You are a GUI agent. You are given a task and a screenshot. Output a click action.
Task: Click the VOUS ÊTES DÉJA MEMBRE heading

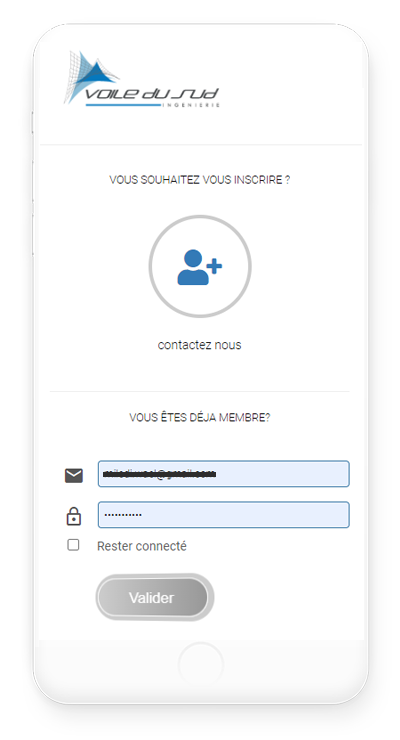tap(200, 418)
